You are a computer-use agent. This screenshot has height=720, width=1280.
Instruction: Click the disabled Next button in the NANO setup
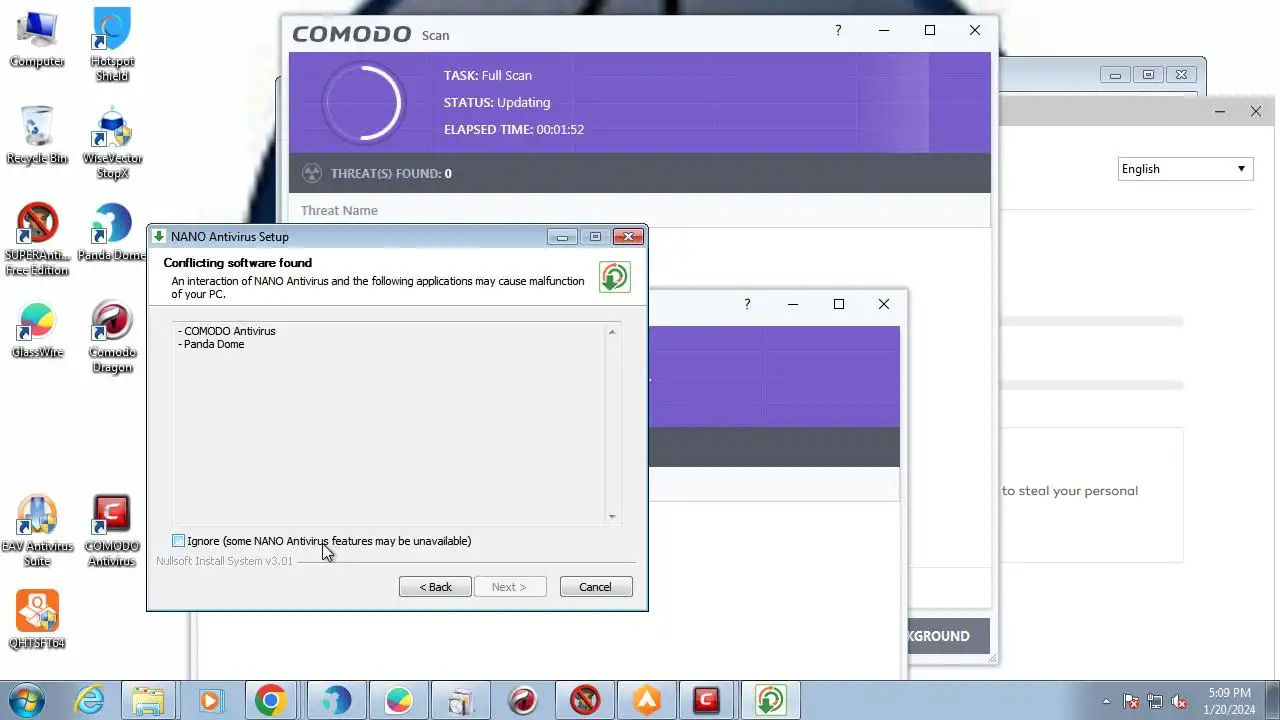tap(509, 587)
